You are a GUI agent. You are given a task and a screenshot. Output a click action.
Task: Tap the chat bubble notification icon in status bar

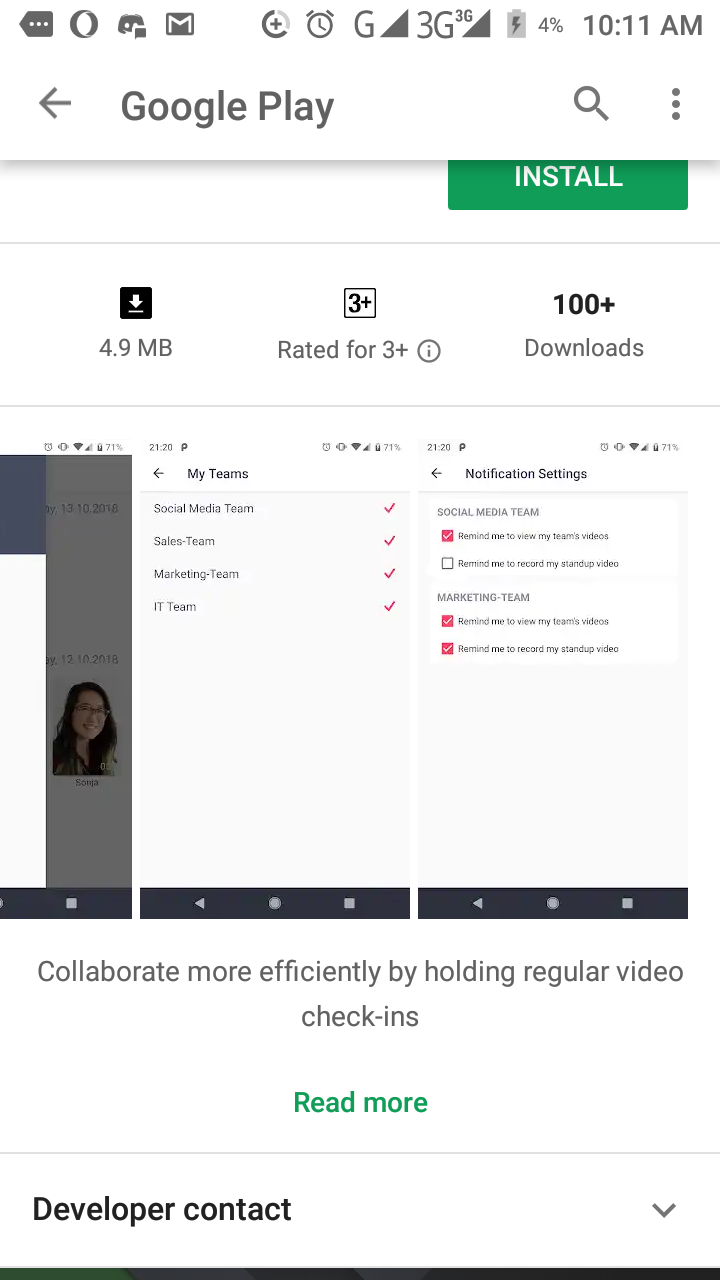[36, 25]
